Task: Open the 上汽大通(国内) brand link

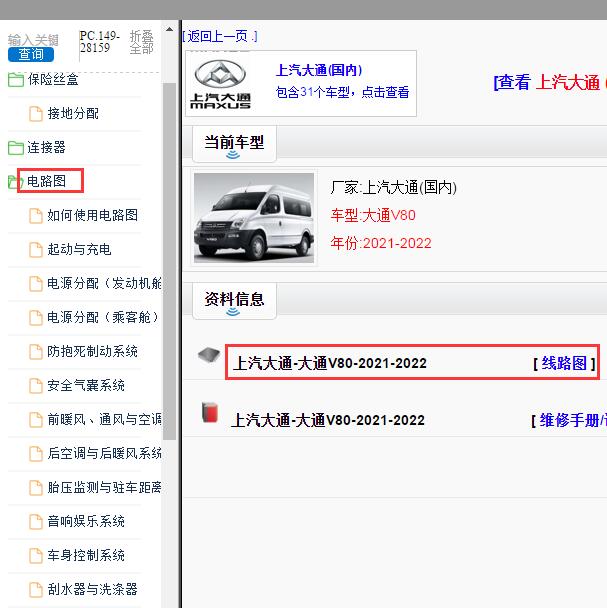Action: coord(319,71)
